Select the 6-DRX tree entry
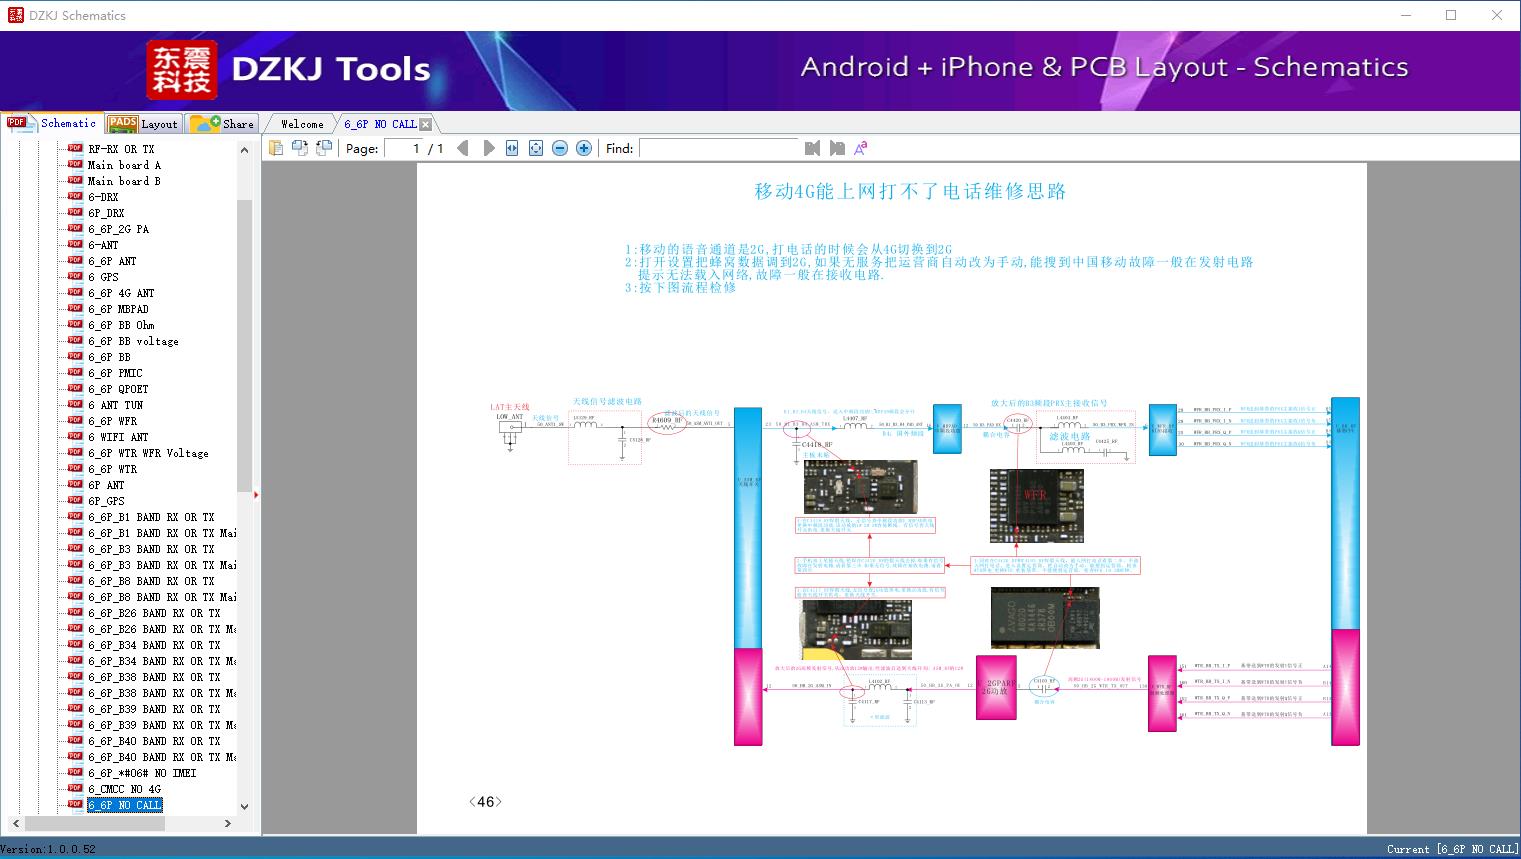 pos(103,197)
